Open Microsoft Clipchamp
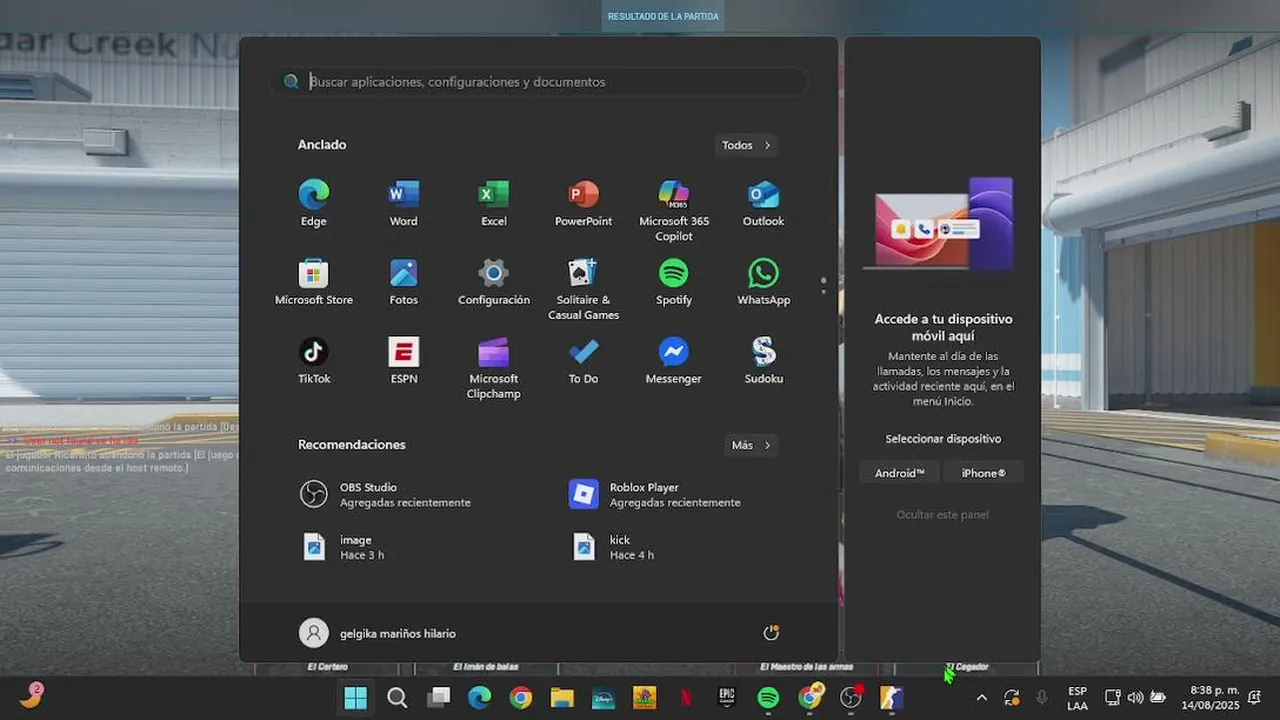This screenshot has height=720, width=1280. pos(494,368)
